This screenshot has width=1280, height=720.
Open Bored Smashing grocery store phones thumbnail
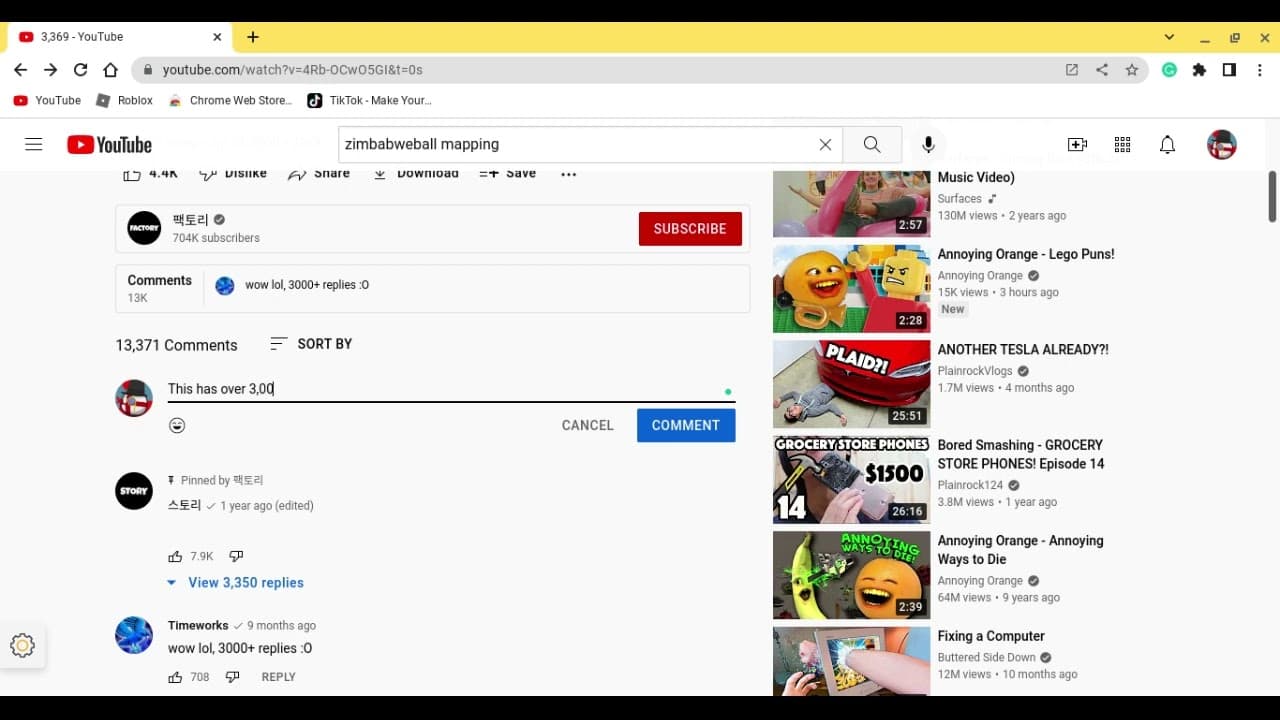(851, 480)
